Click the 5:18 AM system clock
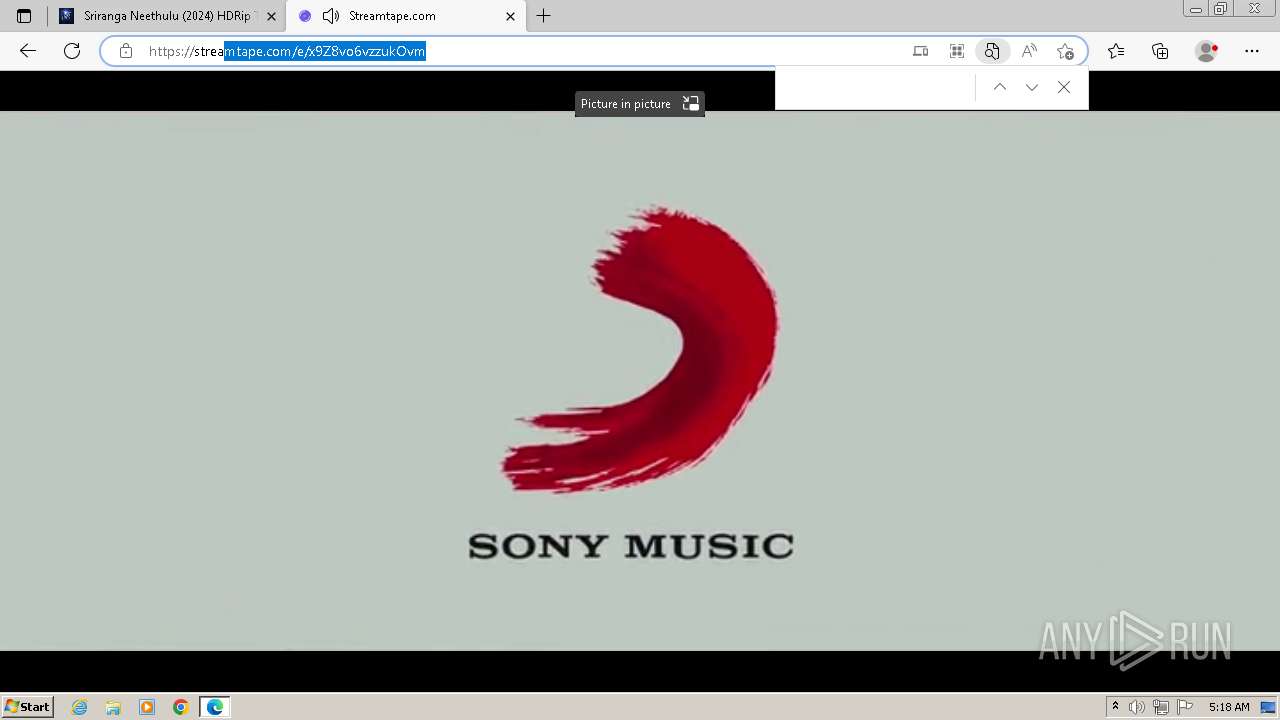 1229,707
